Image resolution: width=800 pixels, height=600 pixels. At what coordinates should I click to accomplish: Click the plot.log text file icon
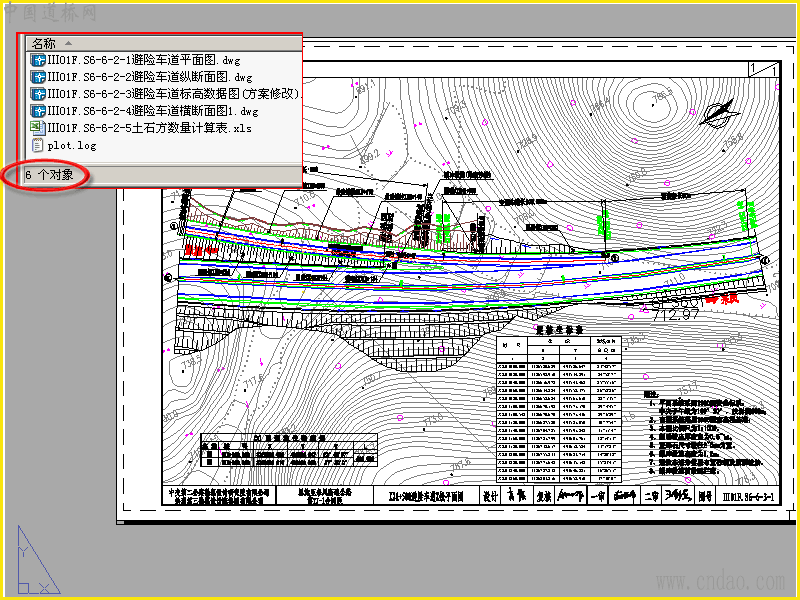[x=37, y=145]
